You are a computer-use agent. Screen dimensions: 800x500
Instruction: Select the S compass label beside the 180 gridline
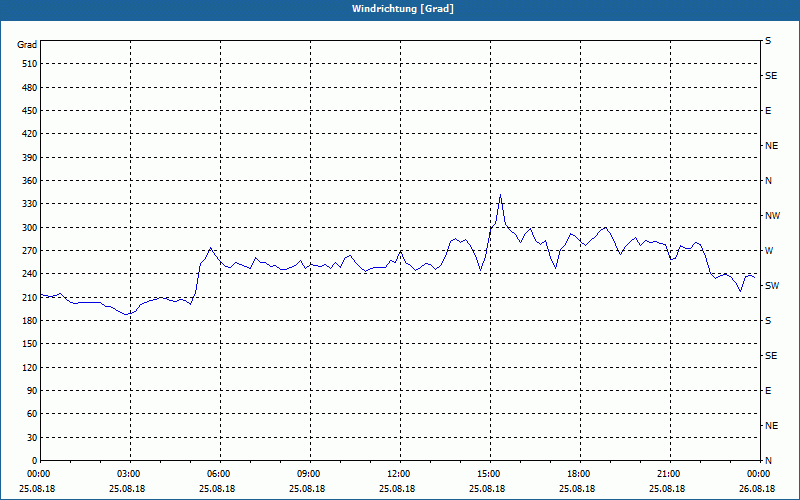[x=768, y=321]
